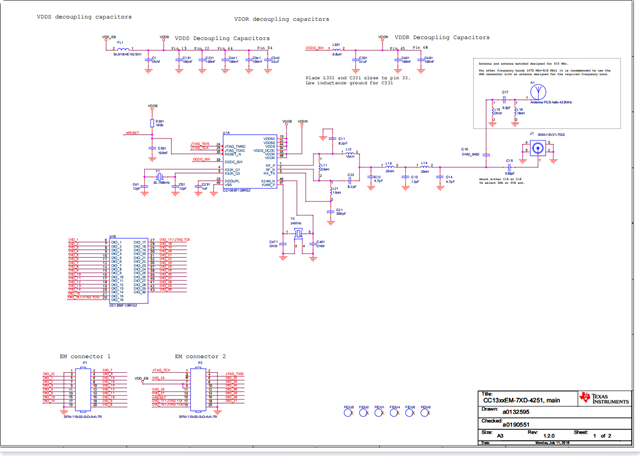Select the Y1 32.768kHz crystal symbol
640x456 pixels.
coord(159,176)
